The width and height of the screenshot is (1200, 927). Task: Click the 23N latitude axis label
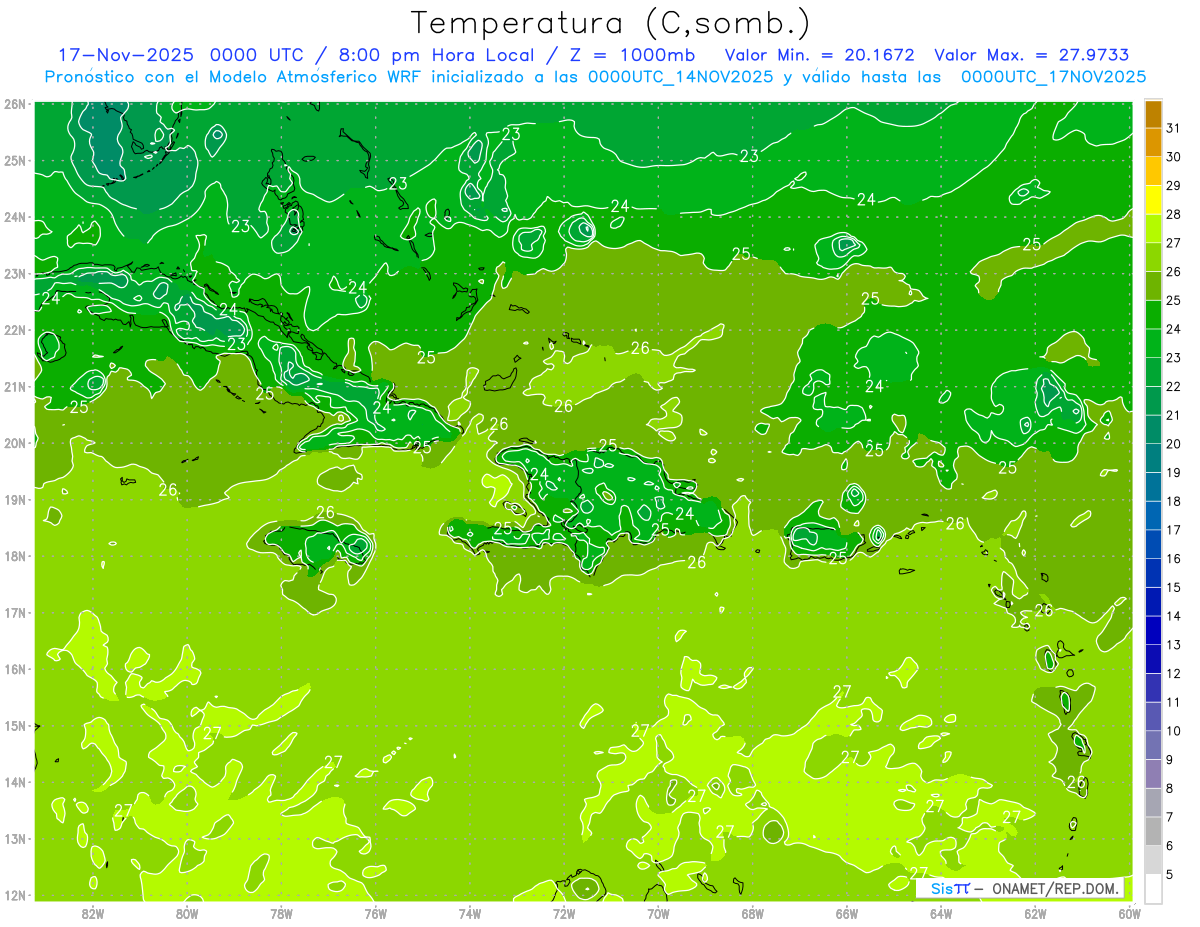tap(15, 273)
